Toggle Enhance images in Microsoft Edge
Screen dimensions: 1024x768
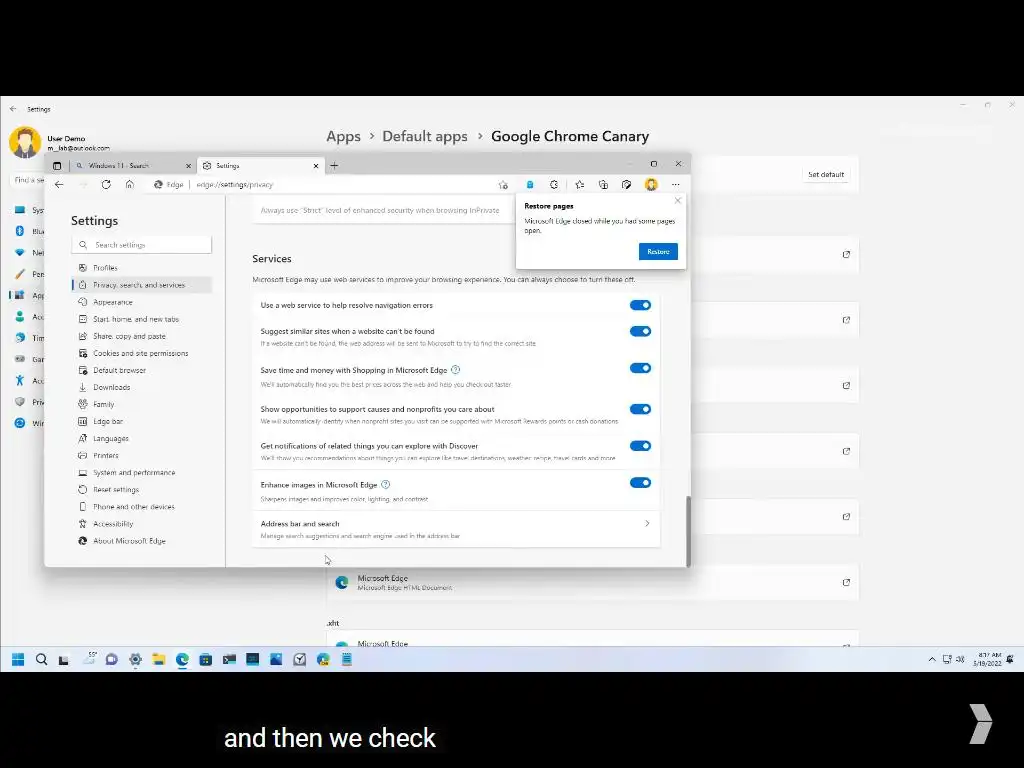[640, 483]
